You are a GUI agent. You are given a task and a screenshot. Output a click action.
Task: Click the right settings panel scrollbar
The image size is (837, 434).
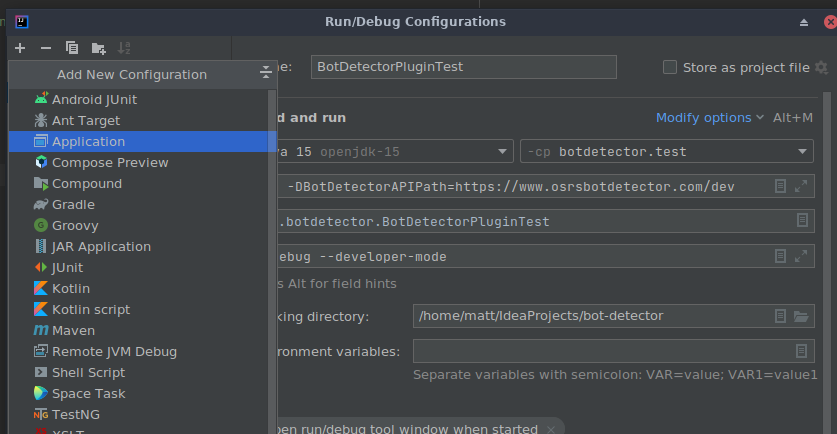pyautogui.click(x=827, y=262)
